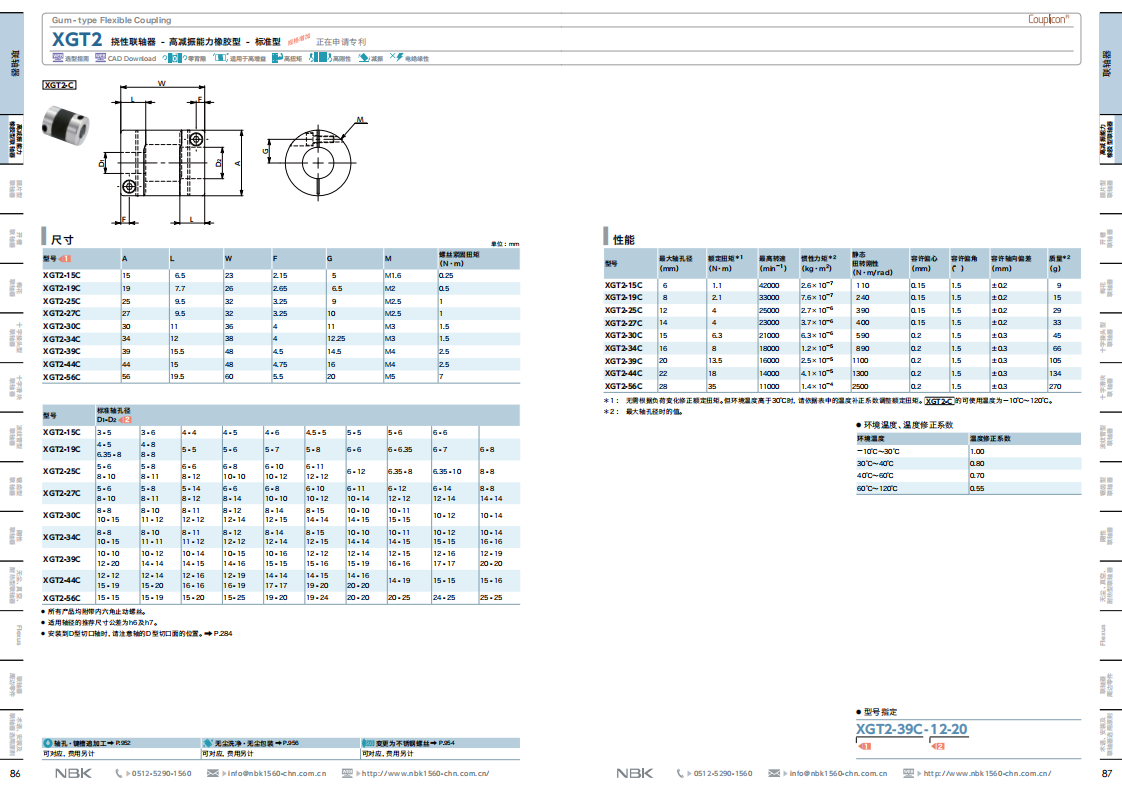
Task: Click the Couplicon brand logo
Action: 1048,19
